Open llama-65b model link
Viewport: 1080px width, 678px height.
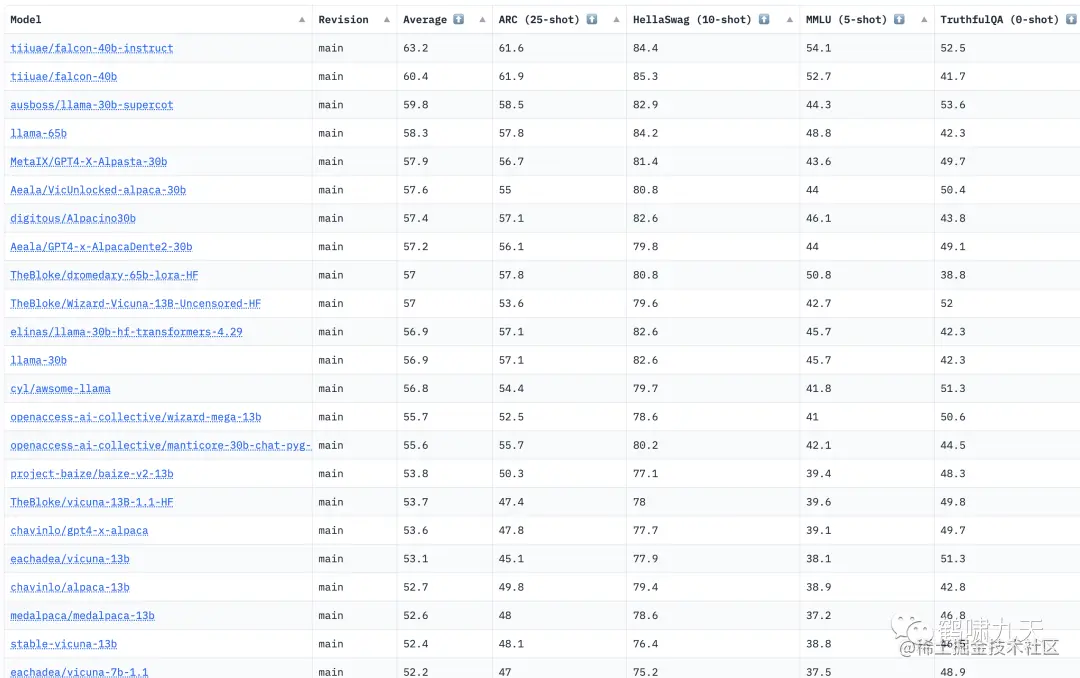tap(39, 133)
